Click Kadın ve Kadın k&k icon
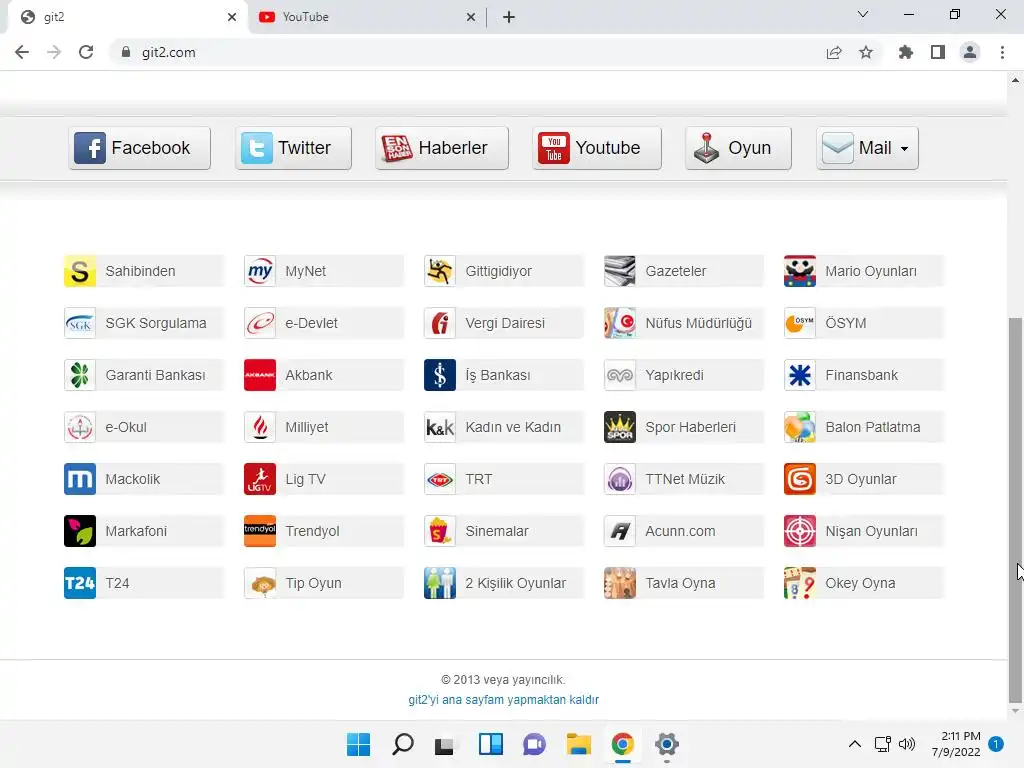The height and width of the screenshot is (768, 1024). [x=440, y=427]
